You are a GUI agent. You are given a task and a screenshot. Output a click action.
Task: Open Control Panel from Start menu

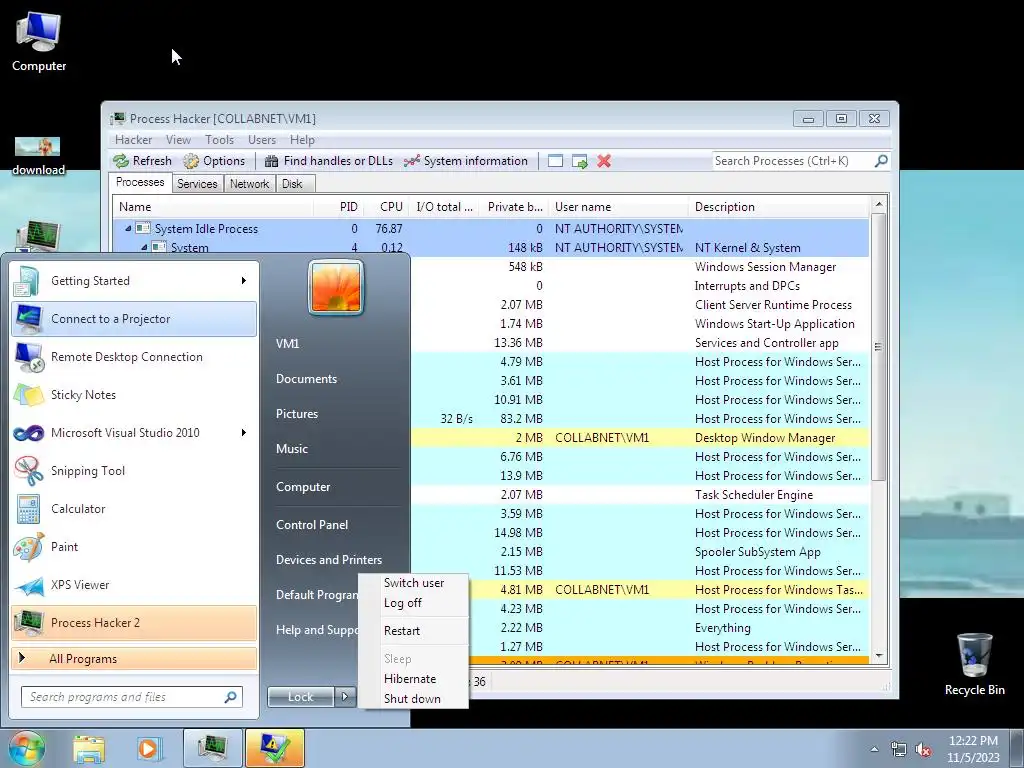point(312,525)
